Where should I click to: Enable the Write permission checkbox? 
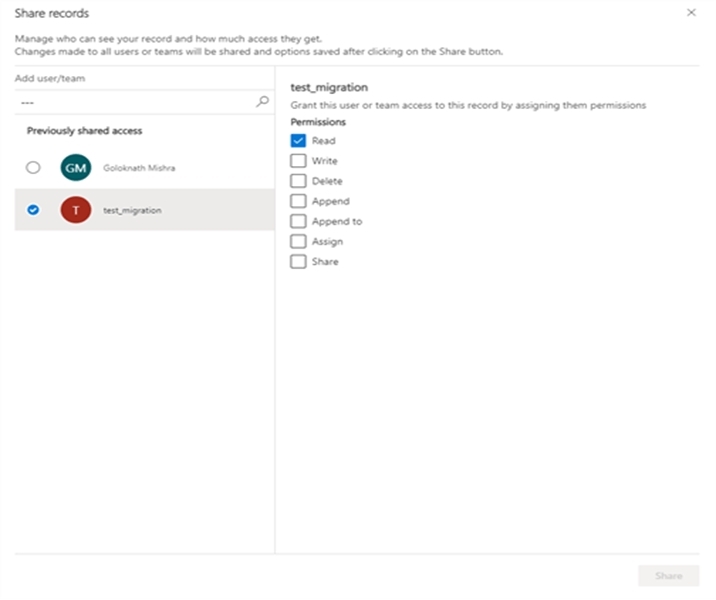(298, 161)
